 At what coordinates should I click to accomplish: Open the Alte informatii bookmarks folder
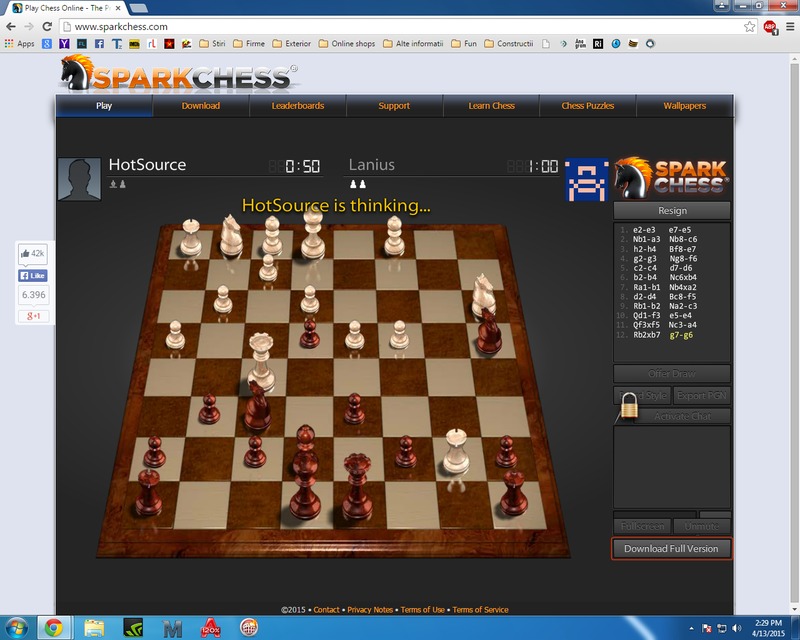(413, 44)
